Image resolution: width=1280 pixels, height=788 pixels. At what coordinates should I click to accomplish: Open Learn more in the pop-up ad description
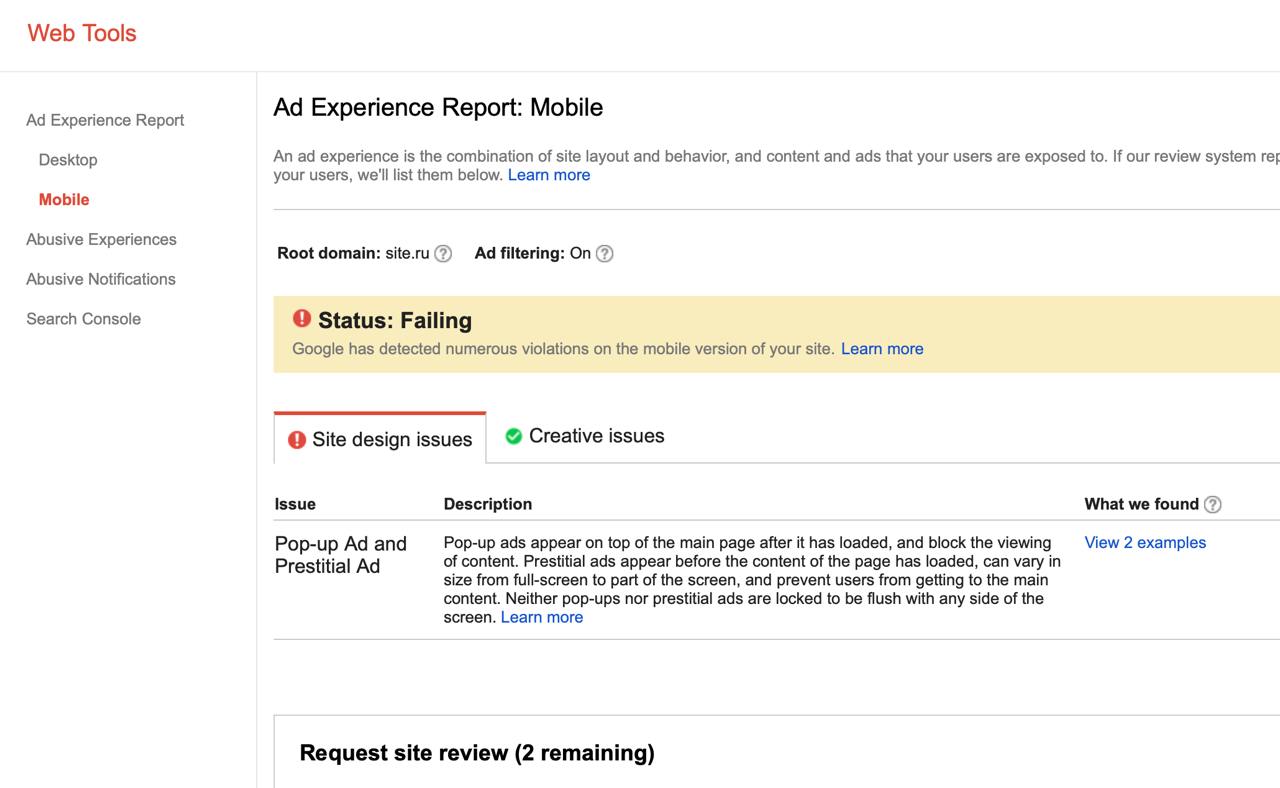[541, 618]
